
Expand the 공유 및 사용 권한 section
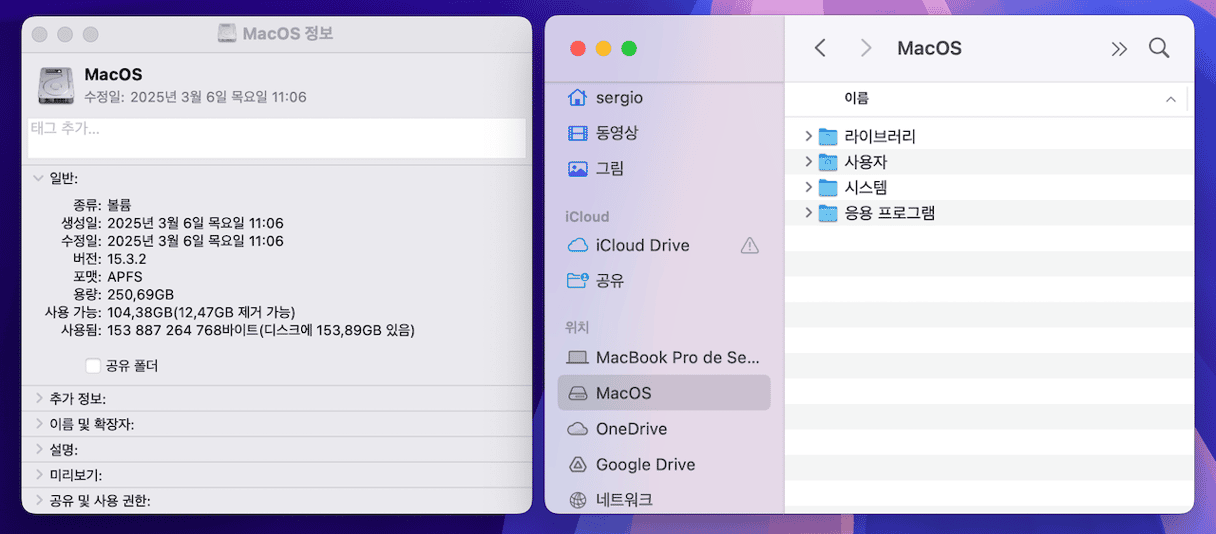[x=38, y=500]
